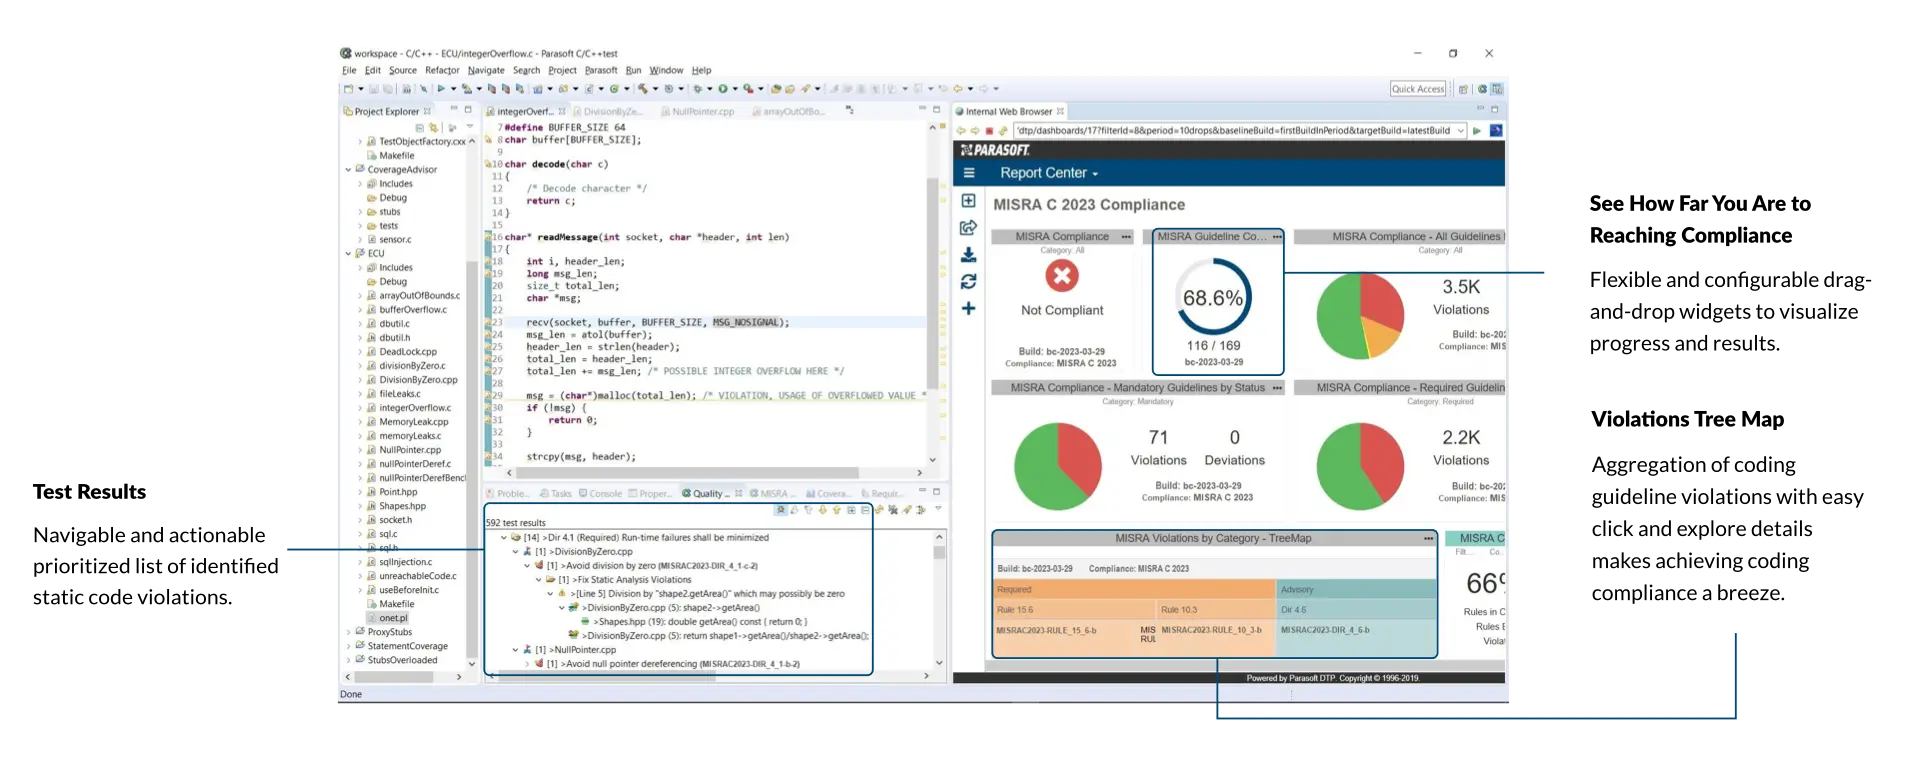The width and height of the screenshot is (1920, 767).
Task: Click the Collapse All icon in Quality view
Action: point(865,510)
